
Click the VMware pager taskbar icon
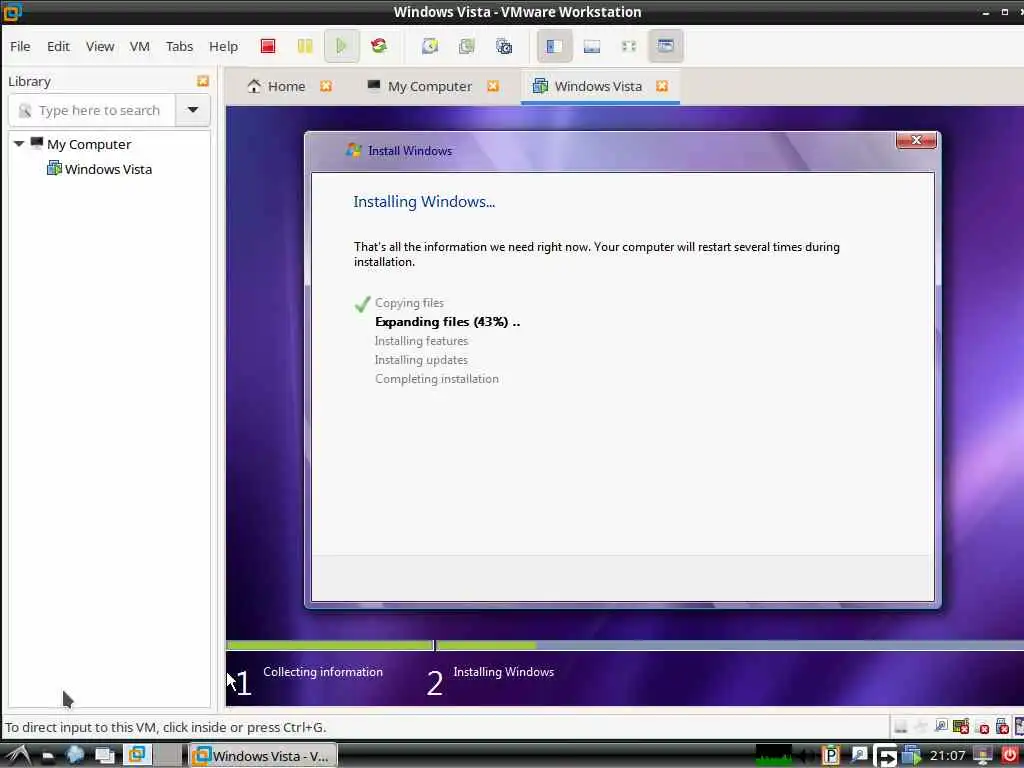click(x=136, y=756)
